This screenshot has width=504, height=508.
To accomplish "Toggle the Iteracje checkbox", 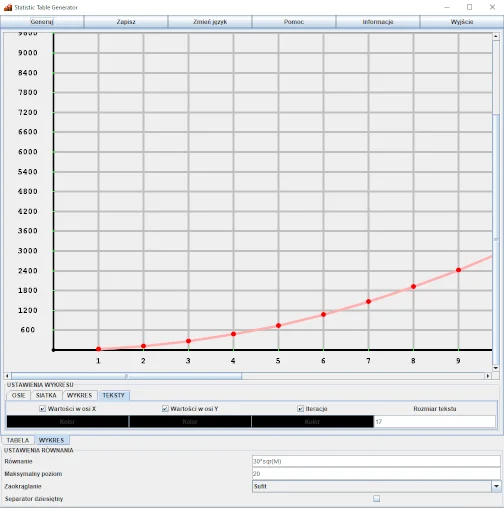I will coord(300,409).
